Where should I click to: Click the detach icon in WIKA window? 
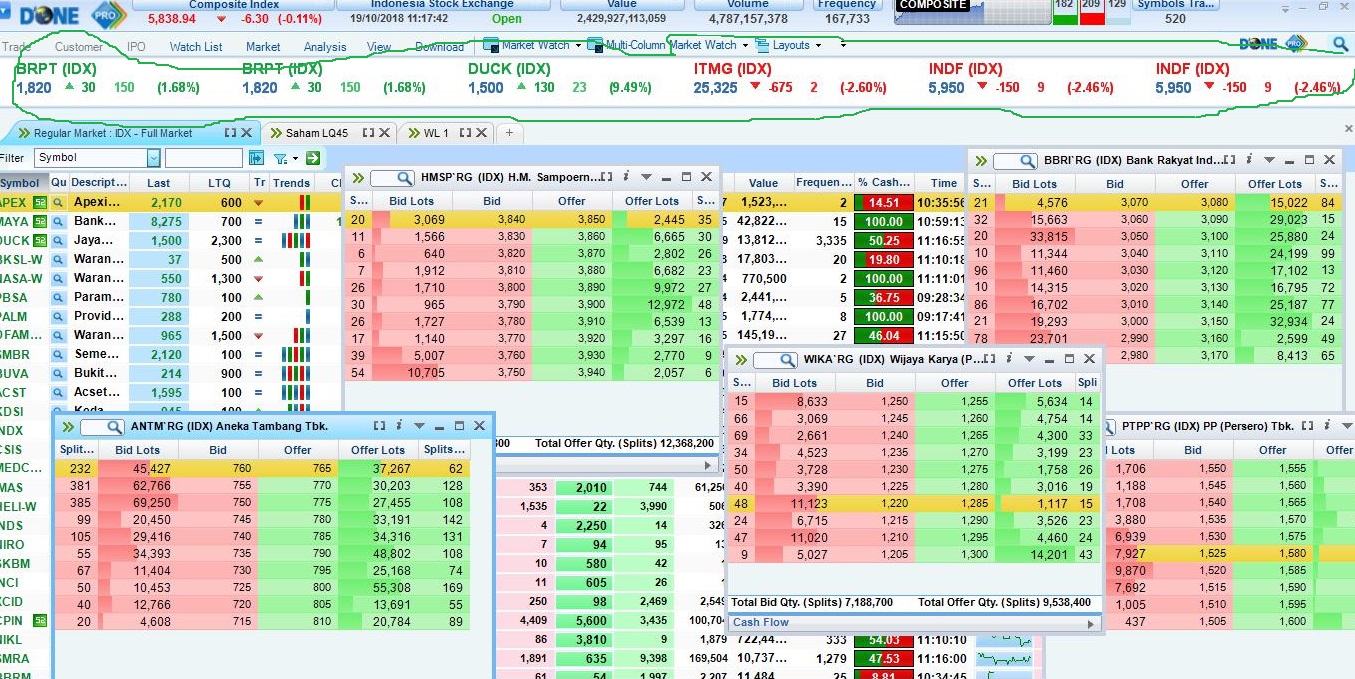tap(992, 359)
